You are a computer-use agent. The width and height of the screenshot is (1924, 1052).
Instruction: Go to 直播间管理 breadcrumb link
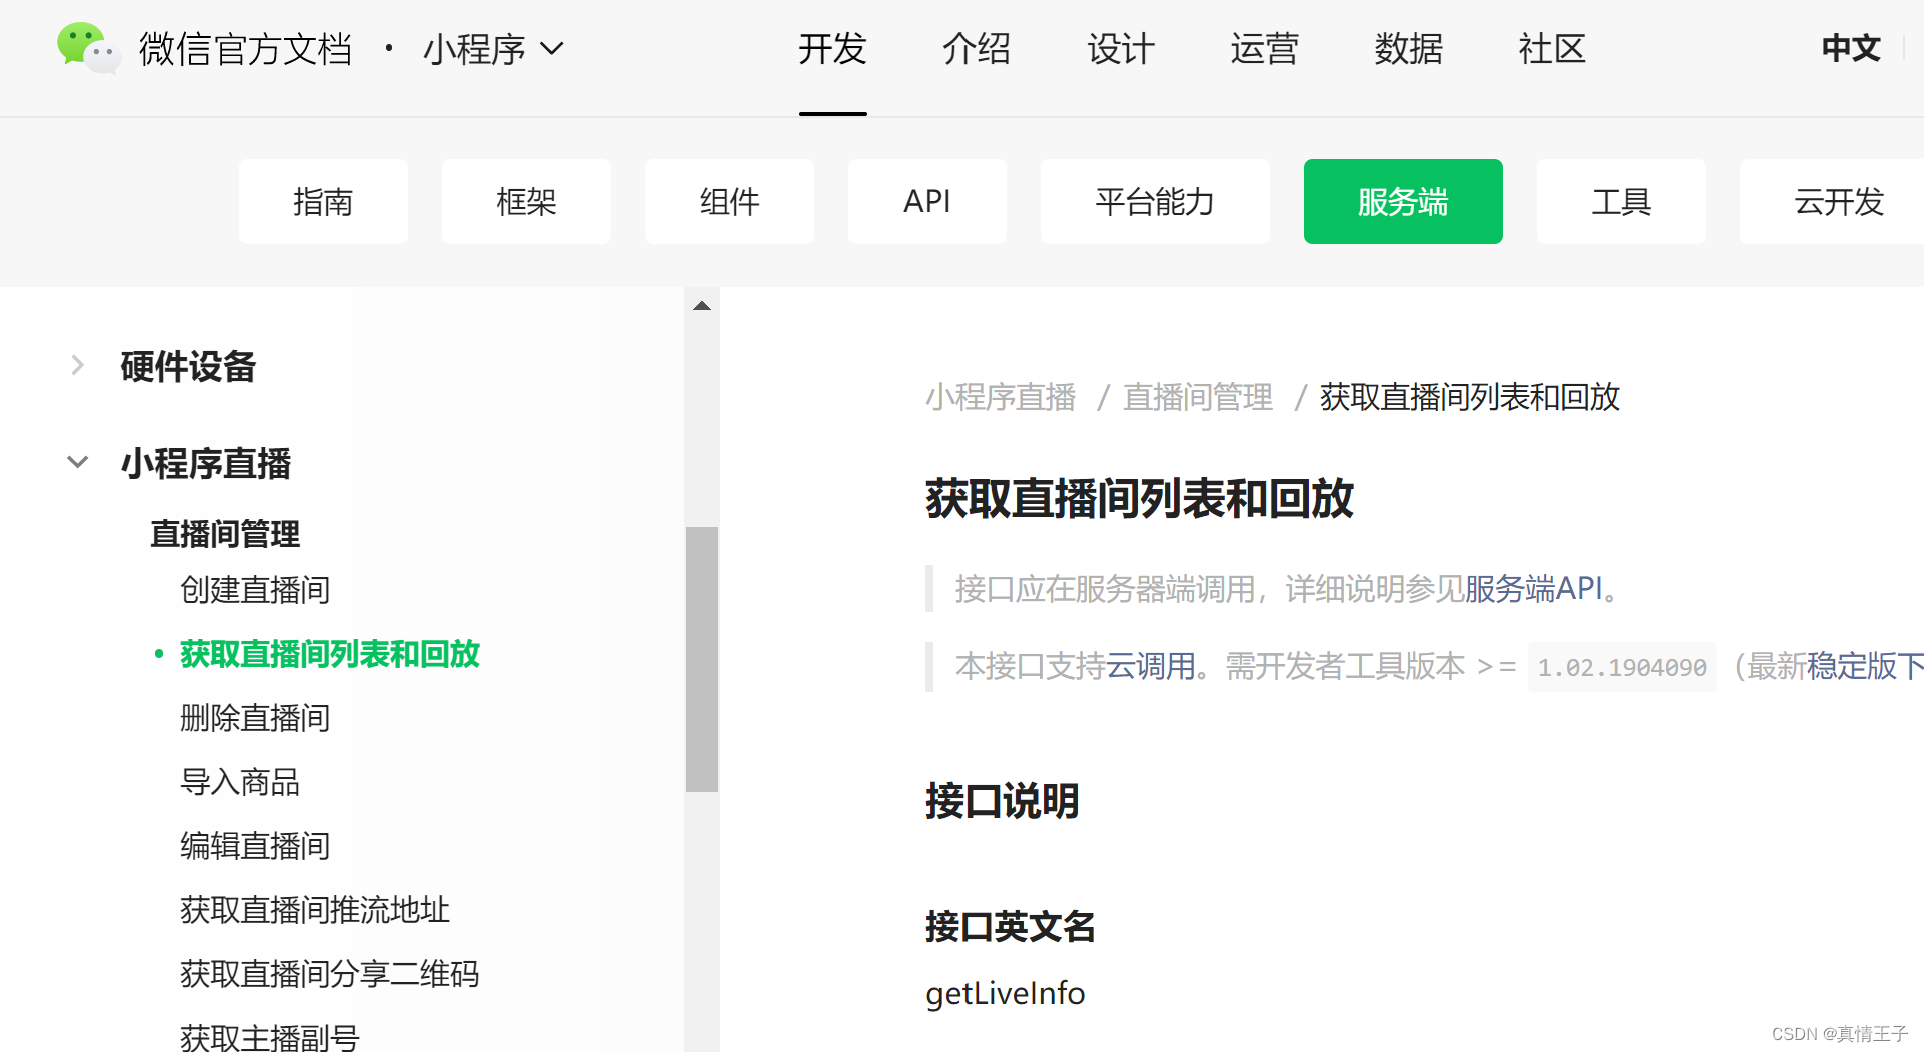click(x=1198, y=397)
